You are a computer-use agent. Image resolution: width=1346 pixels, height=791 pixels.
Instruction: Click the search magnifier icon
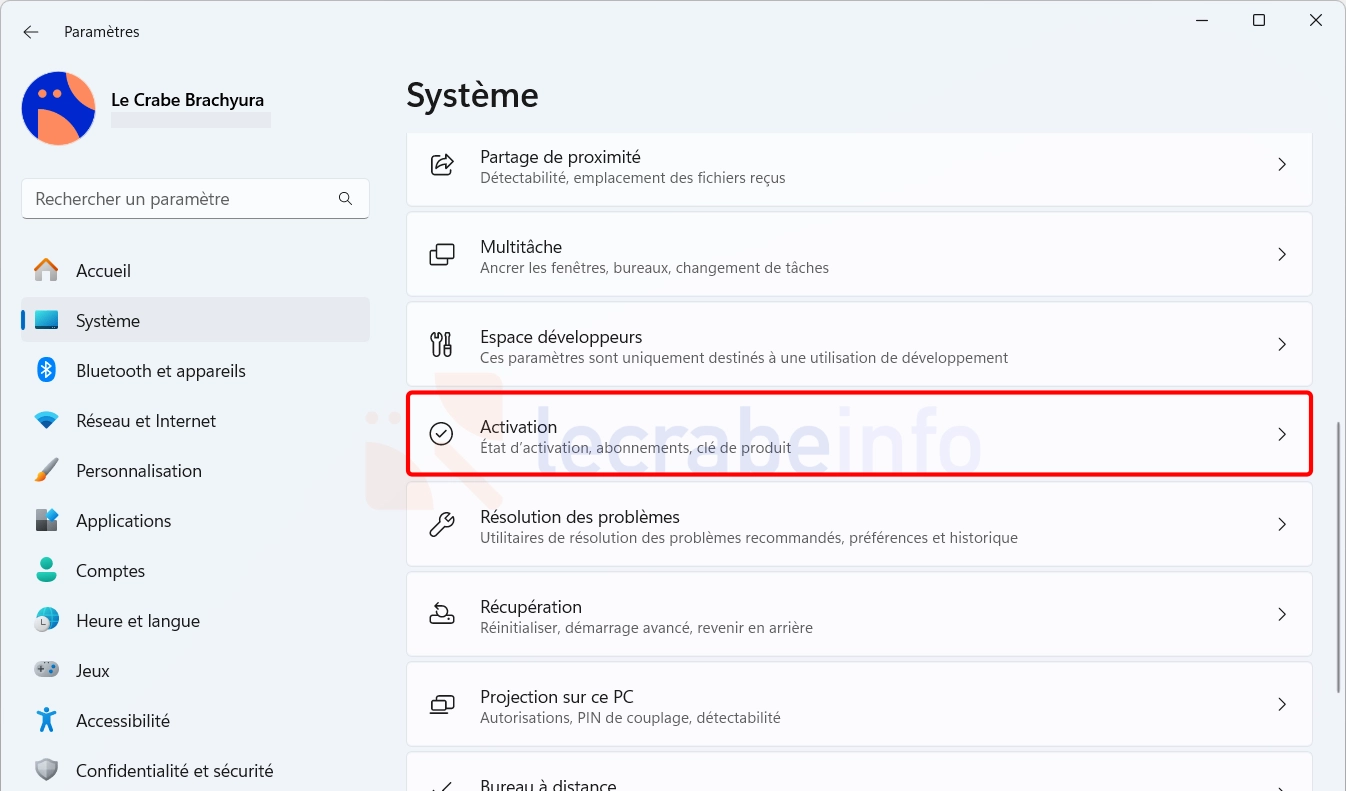345,199
